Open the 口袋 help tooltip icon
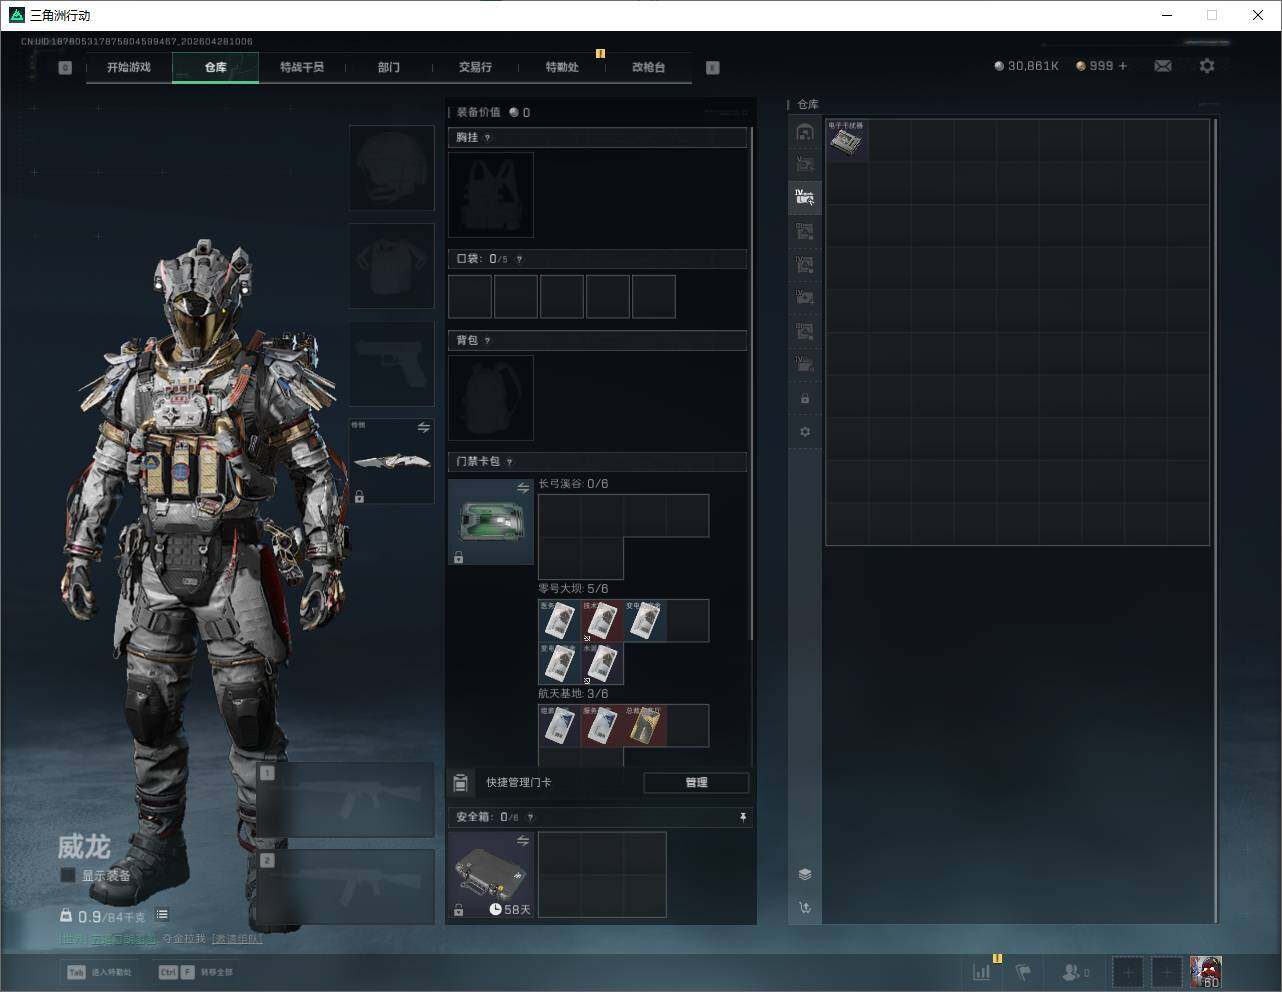Image resolution: width=1282 pixels, height=992 pixels. coord(519,259)
